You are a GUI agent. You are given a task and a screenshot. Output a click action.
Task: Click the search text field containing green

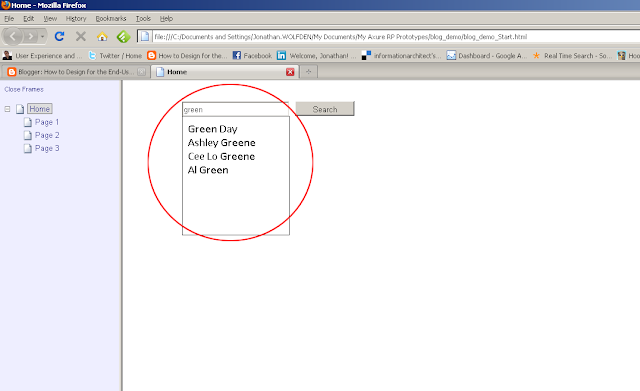(x=236, y=109)
